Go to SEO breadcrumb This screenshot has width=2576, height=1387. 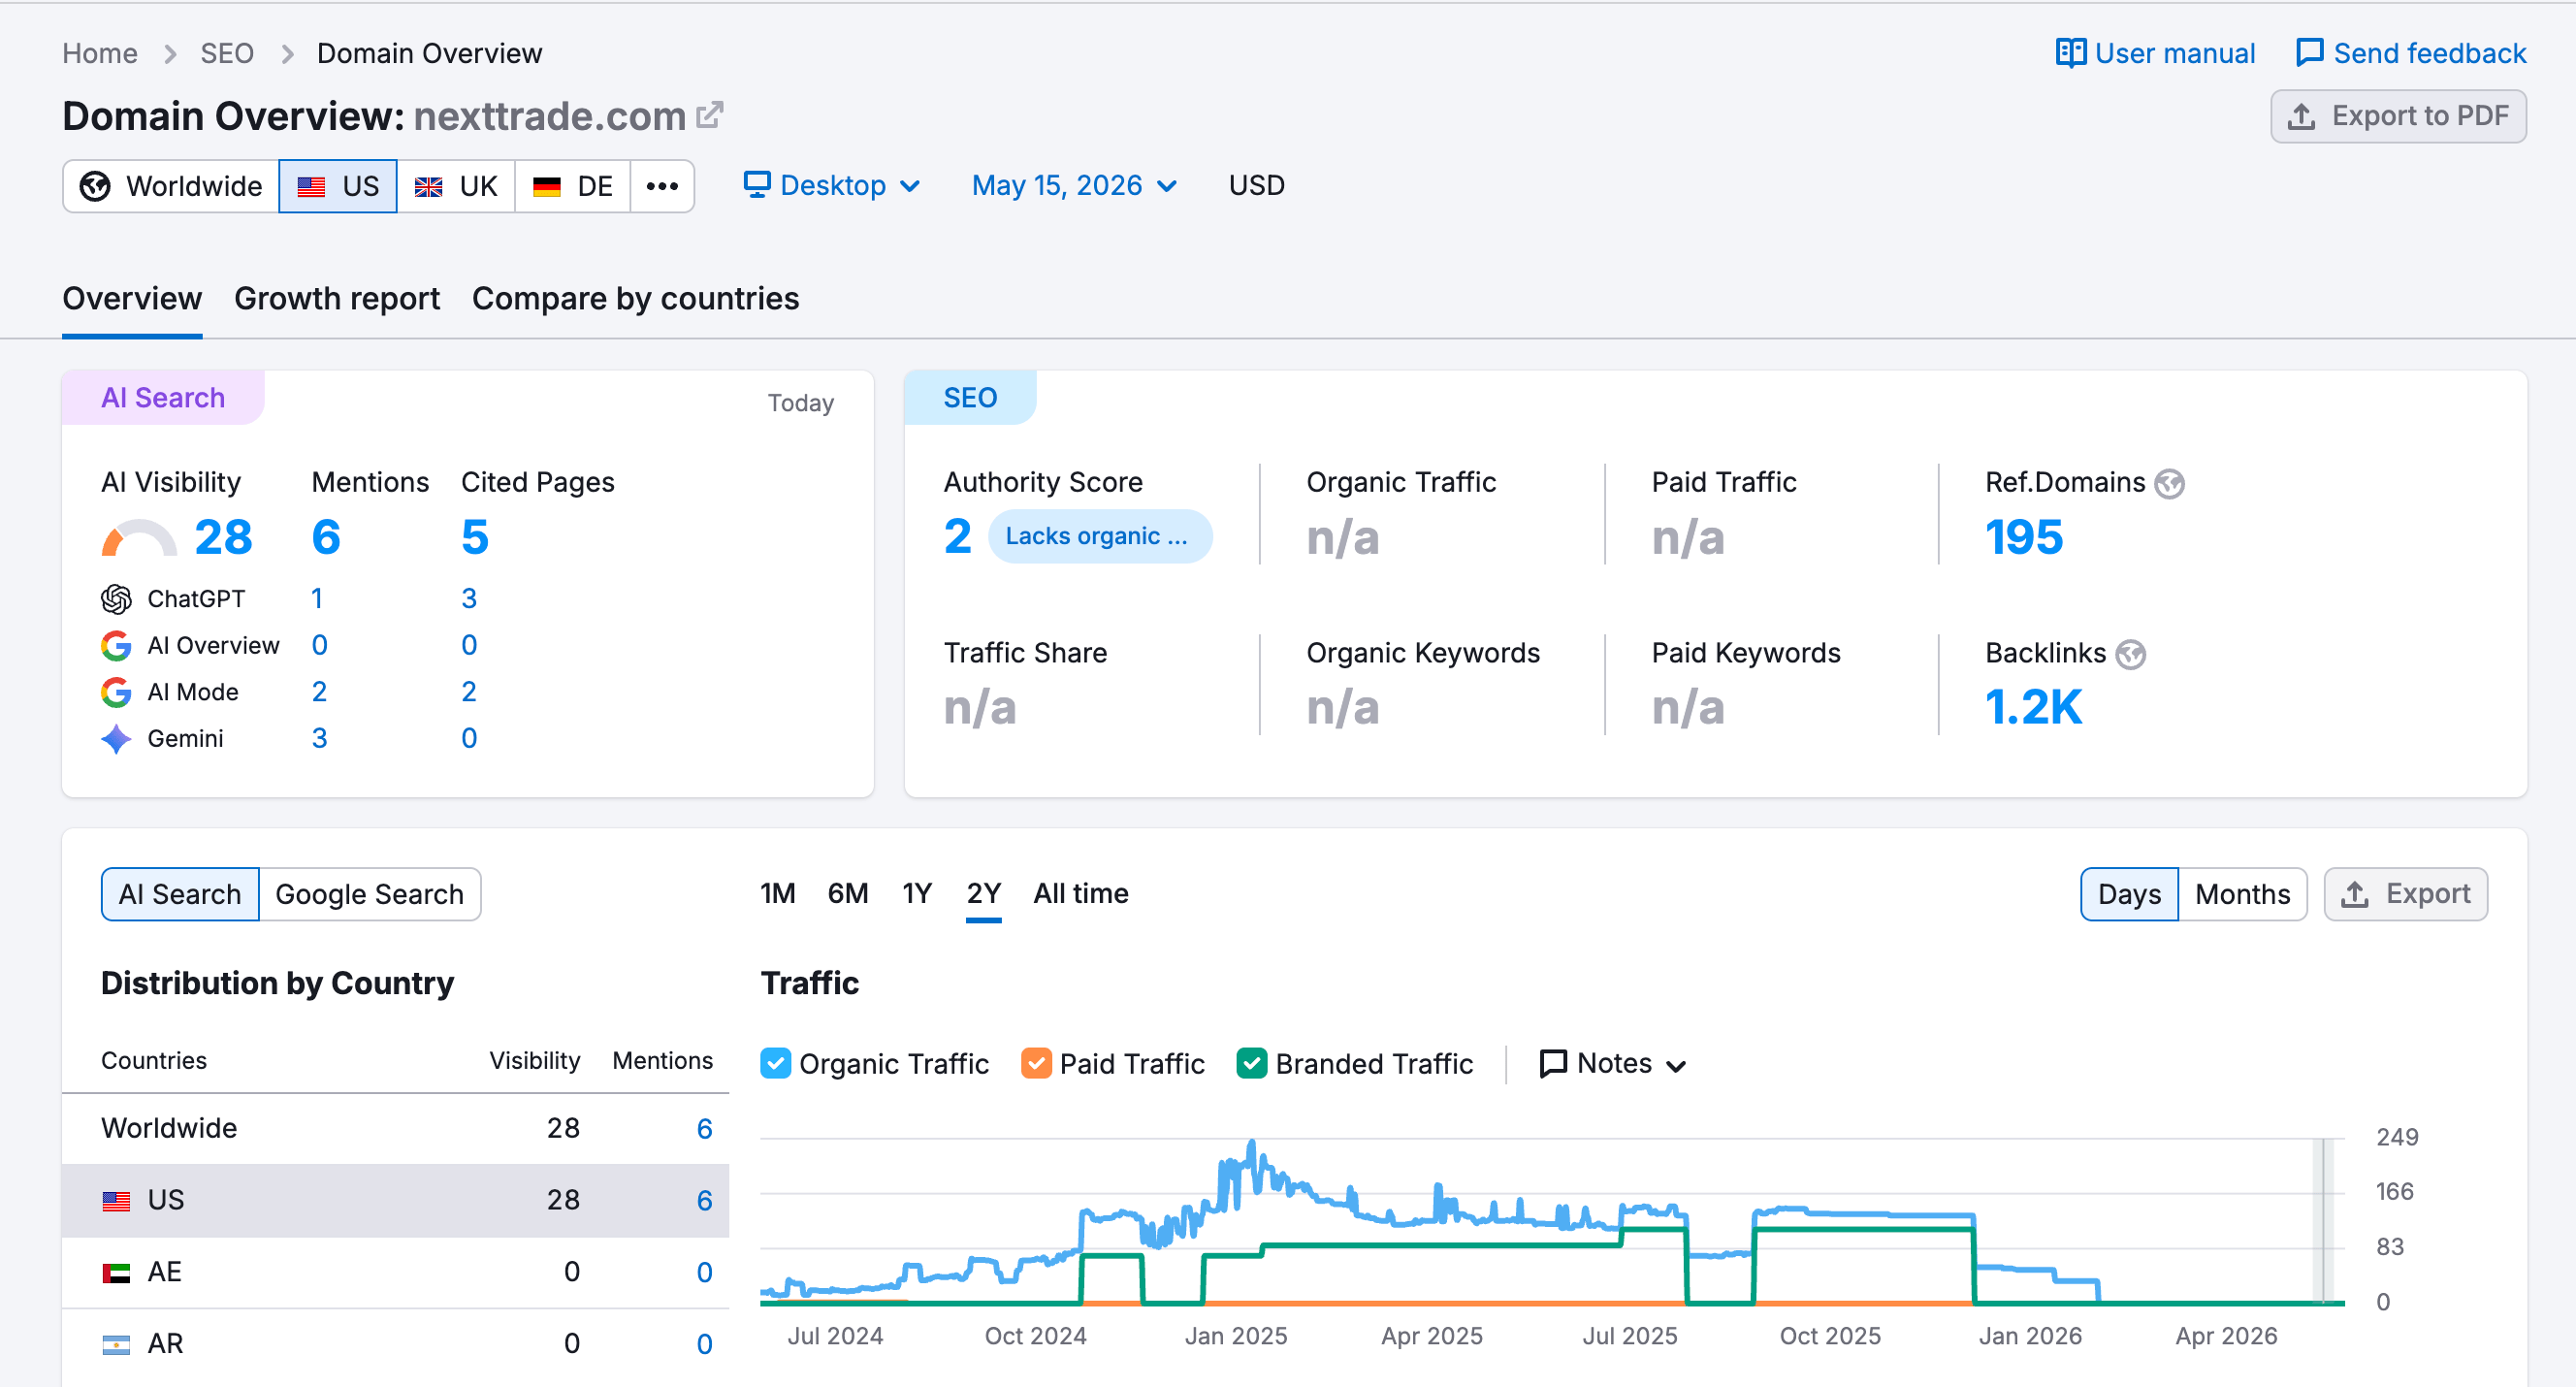pyautogui.click(x=227, y=53)
